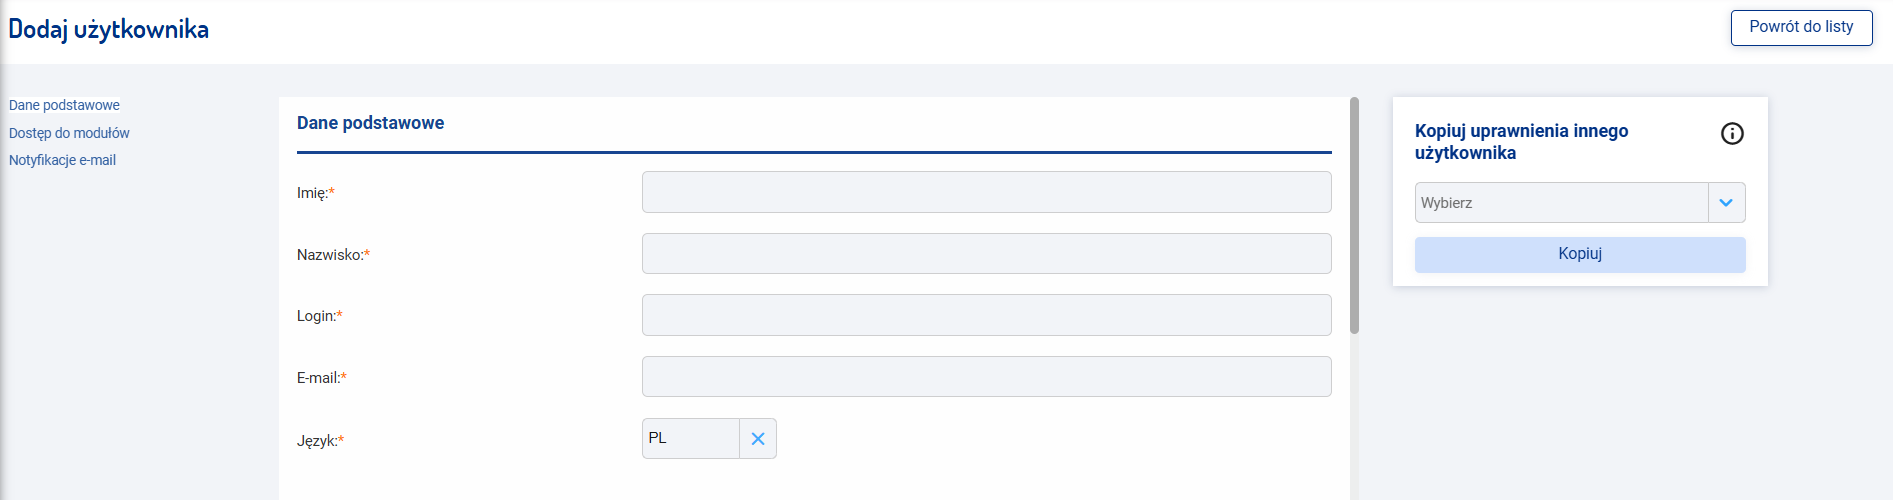Go back via Powrót do listy
Screen dimensions: 1893x500
click(x=1801, y=27)
